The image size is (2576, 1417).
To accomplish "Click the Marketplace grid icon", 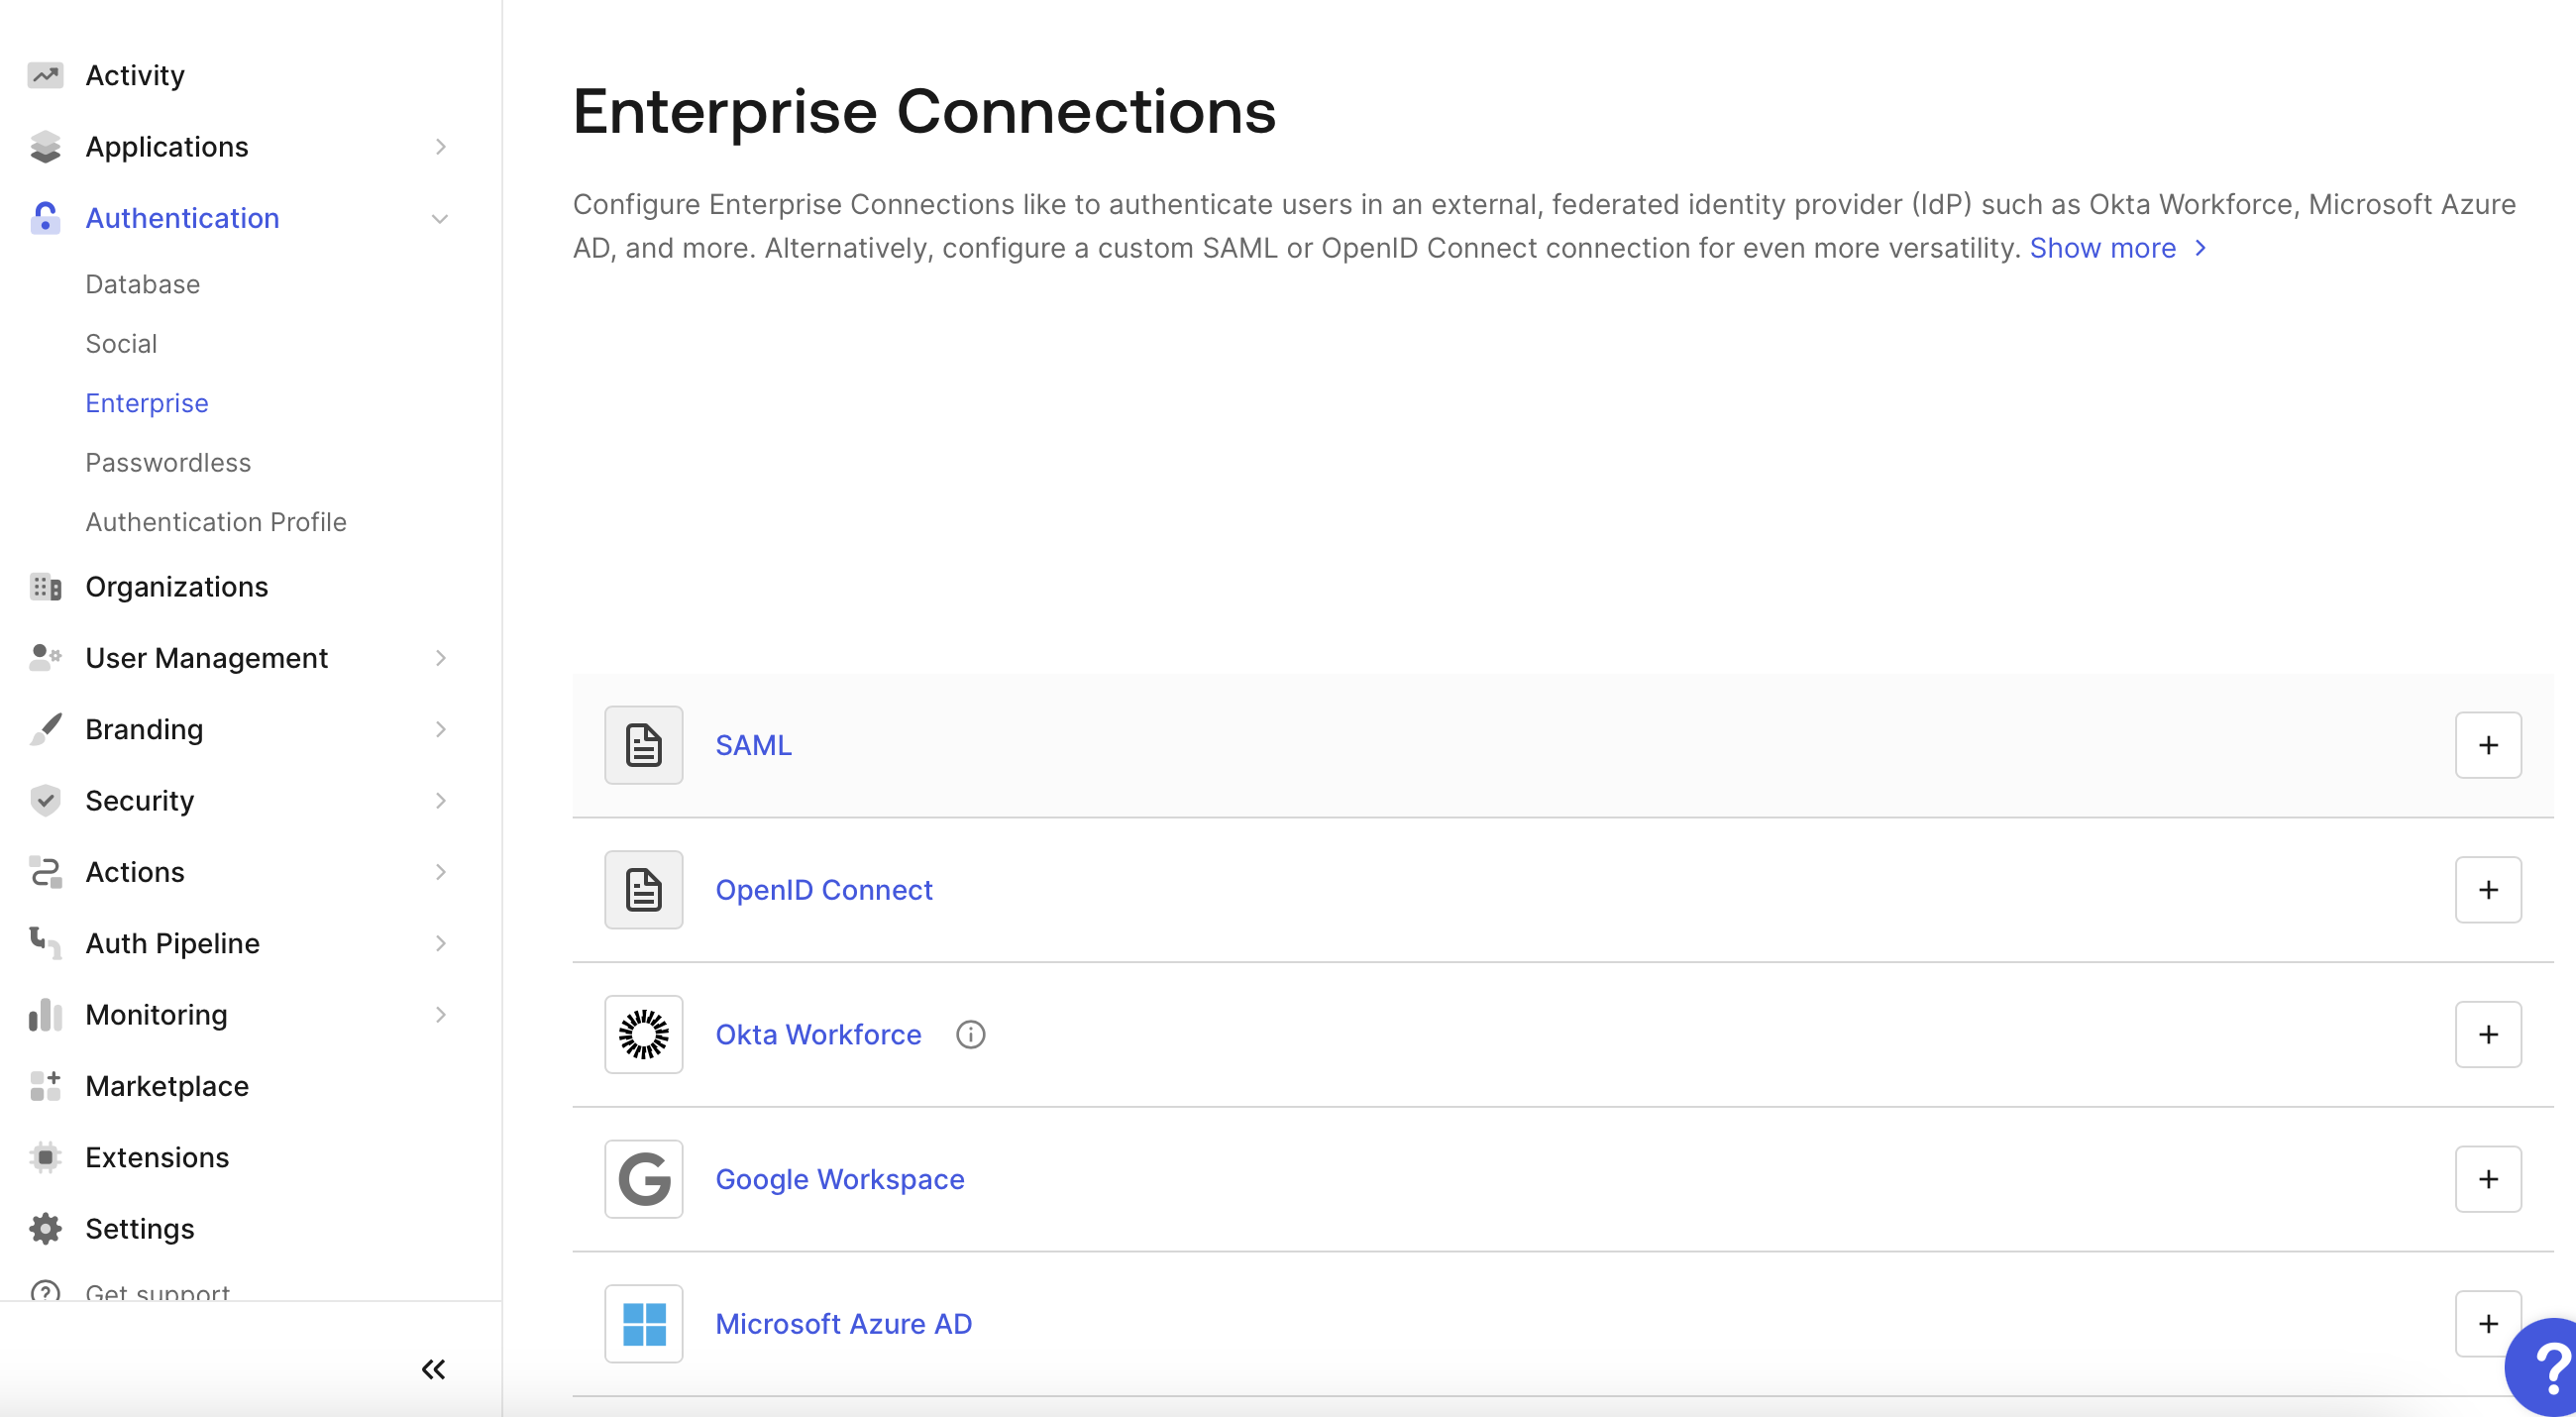I will pos(45,1086).
